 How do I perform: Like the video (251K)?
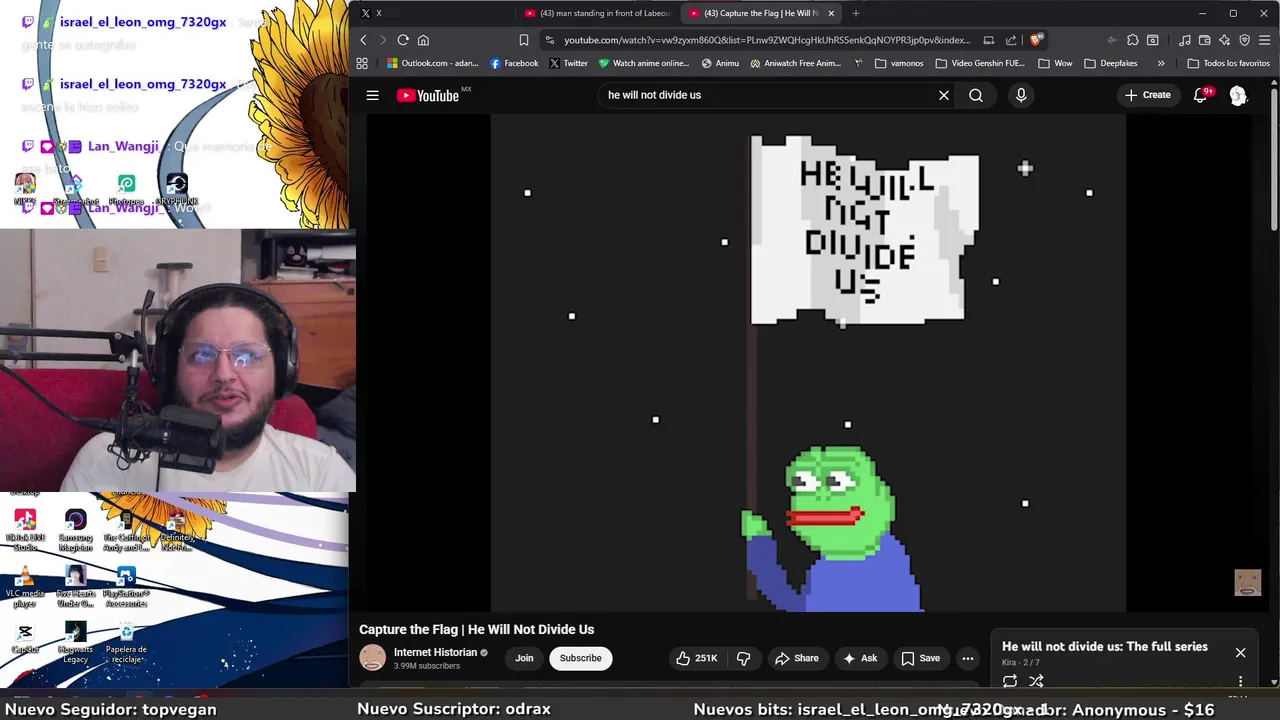pos(696,658)
